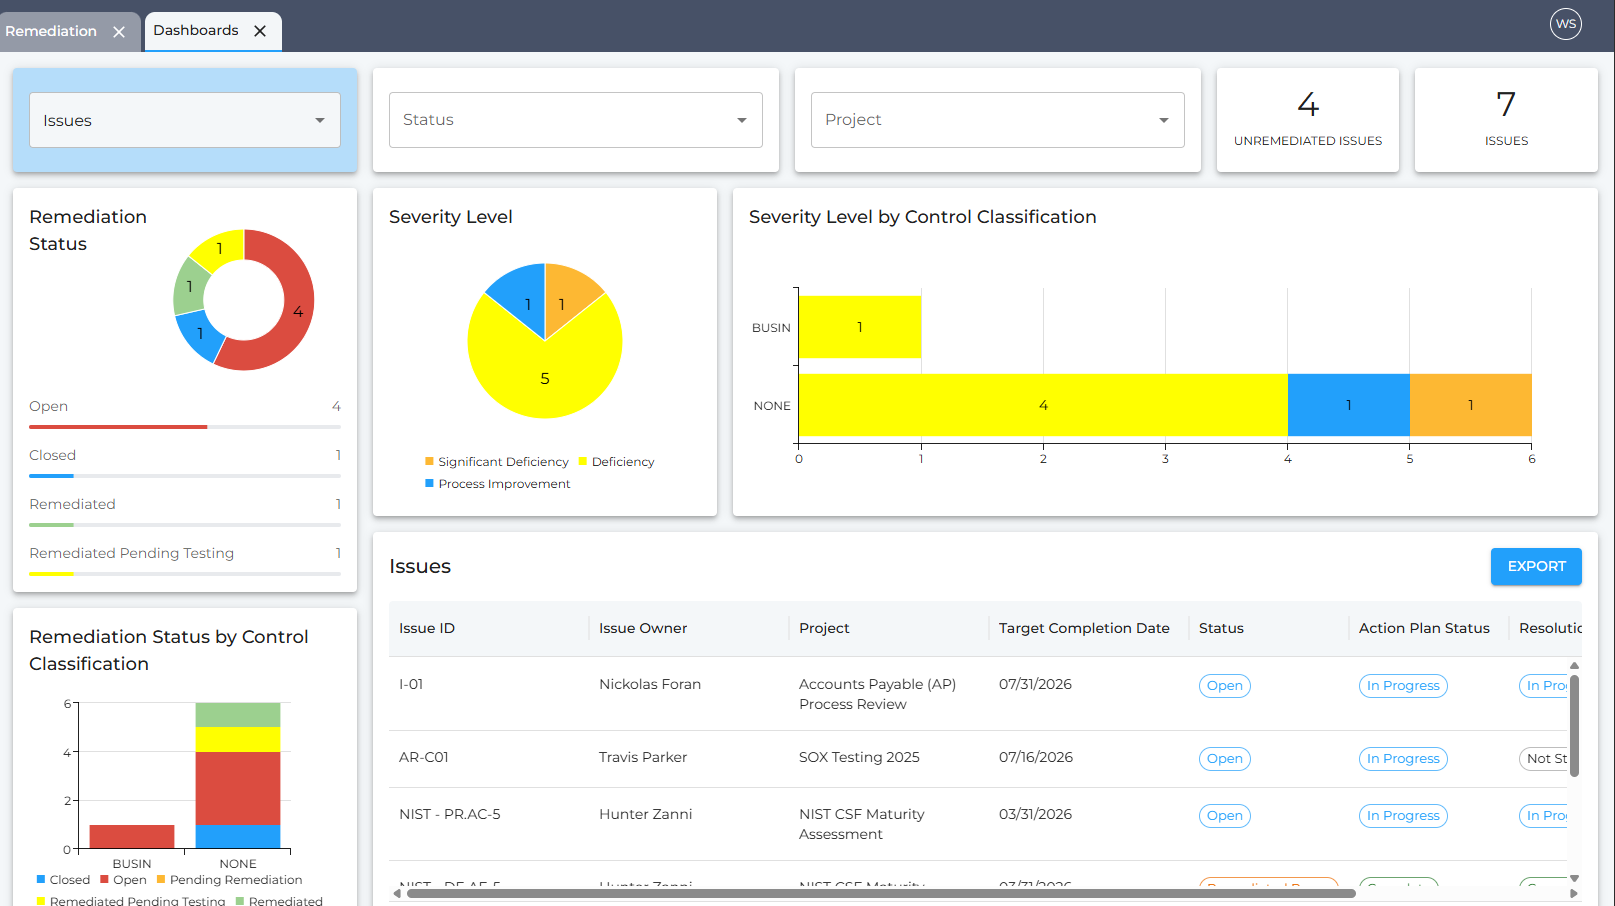
Task: Open the WS user avatar menu
Action: (x=1566, y=24)
